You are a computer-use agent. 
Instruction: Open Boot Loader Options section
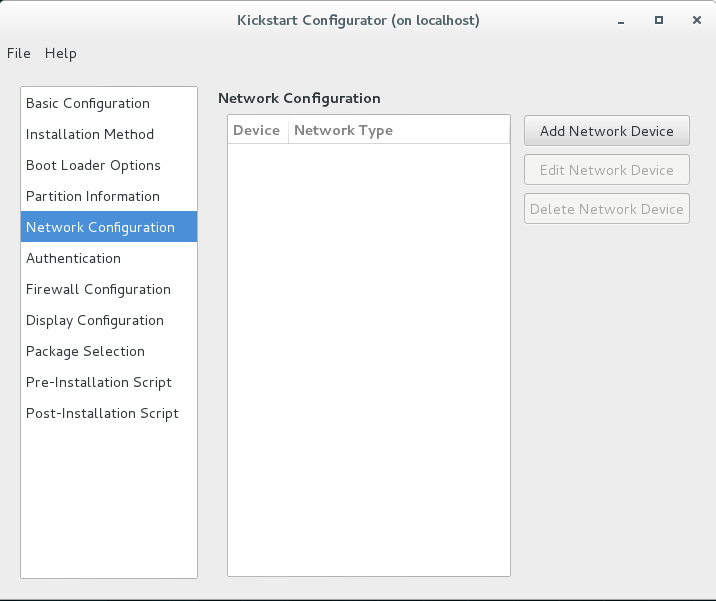click(x=109, y=165)
